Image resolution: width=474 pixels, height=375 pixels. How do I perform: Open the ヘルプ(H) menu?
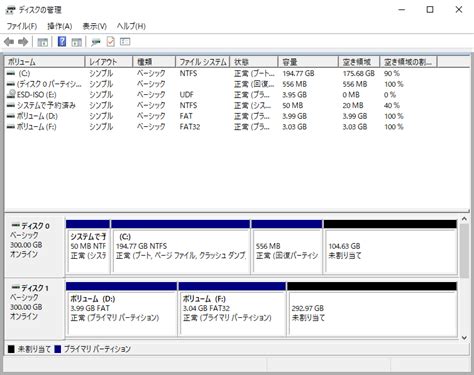click(131, 26)
